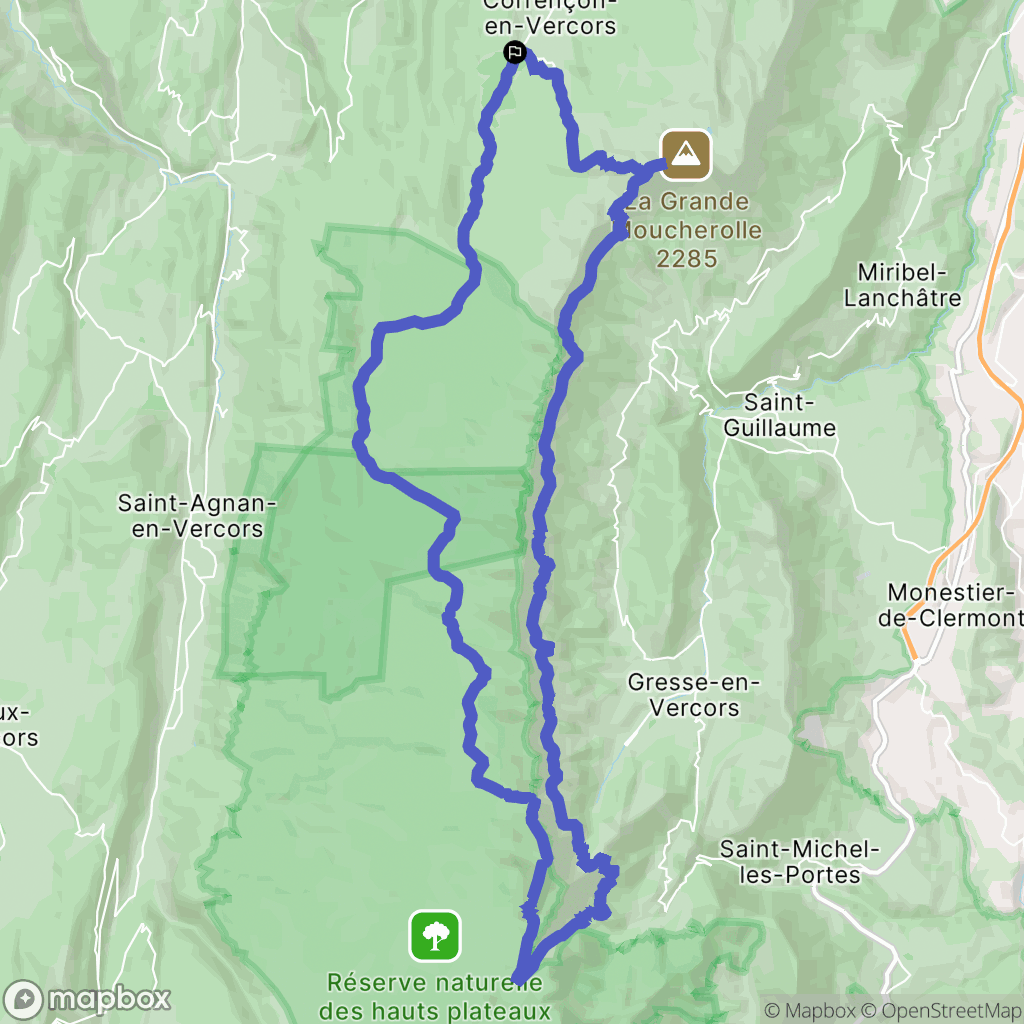Click the Mapbox logo
The width and height of the screenshot is (1024, 1024).
point(86,1000)
